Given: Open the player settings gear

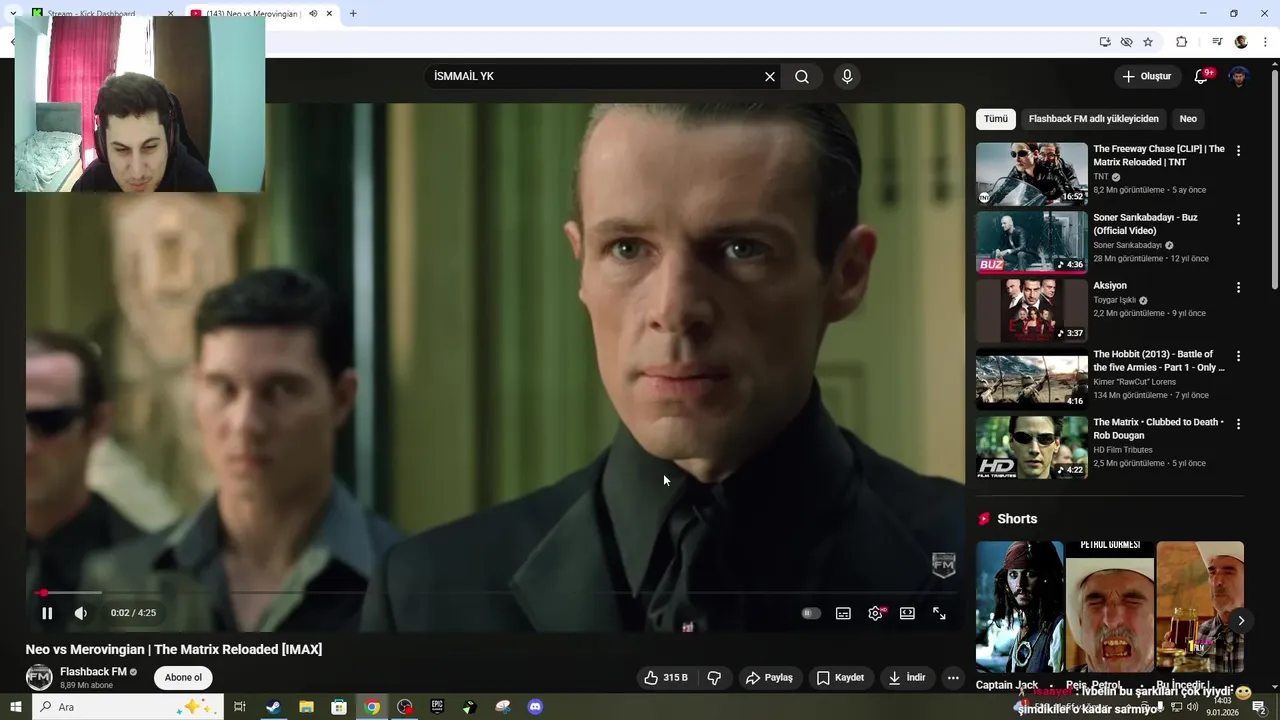Looking at the screenshot, I should click(875, 613).
